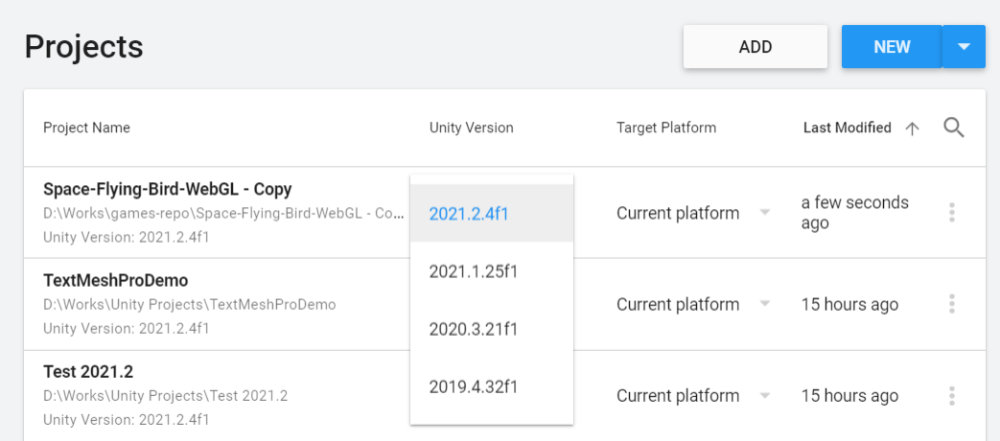Sort by Project Name column header
The width and height of the screenshot is (1000, 441).
coord(86,128)
